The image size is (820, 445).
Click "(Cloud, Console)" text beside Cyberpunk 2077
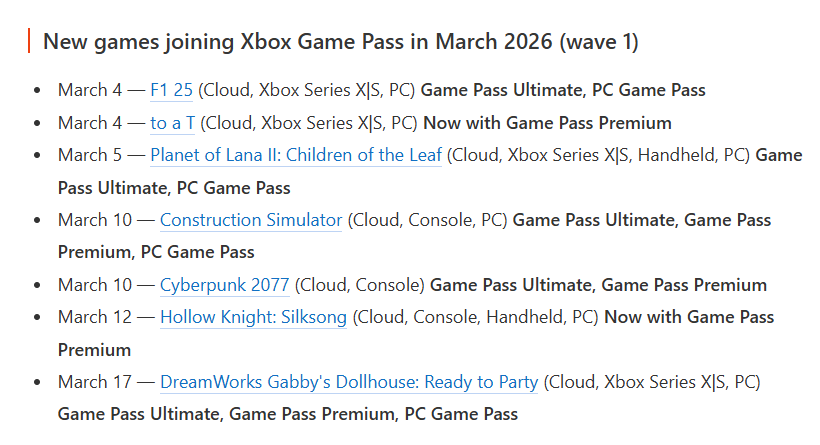(359, 285)
